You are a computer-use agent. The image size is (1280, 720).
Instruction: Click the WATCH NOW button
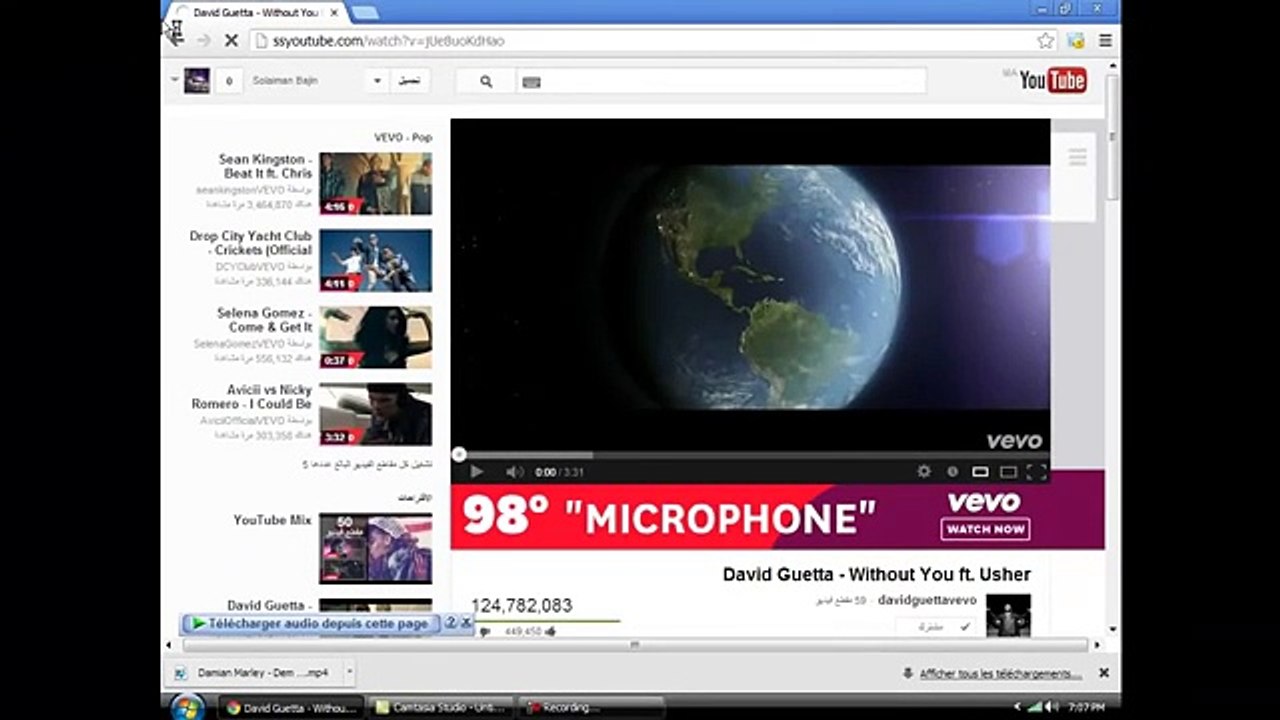pos(985,529)
